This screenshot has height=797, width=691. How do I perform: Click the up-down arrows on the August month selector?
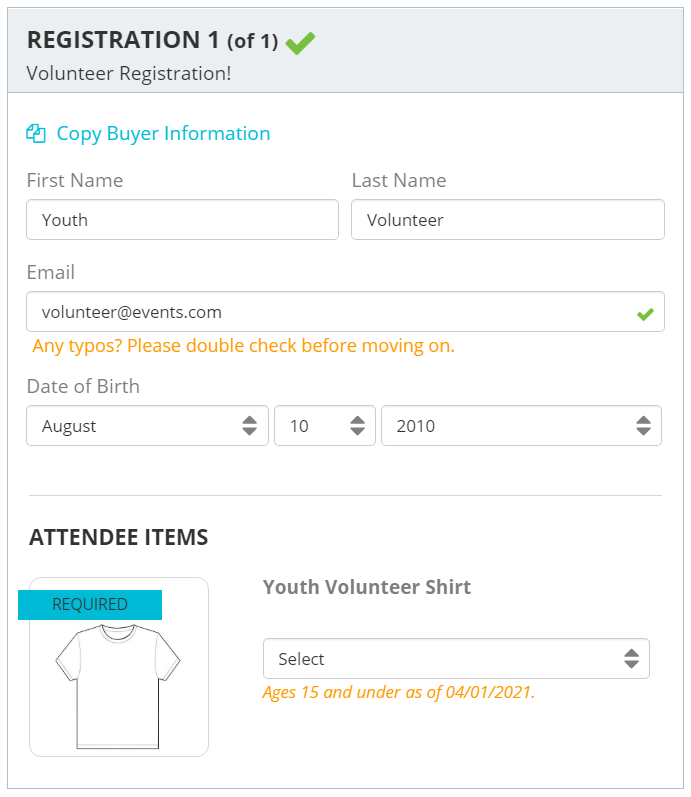249,426
